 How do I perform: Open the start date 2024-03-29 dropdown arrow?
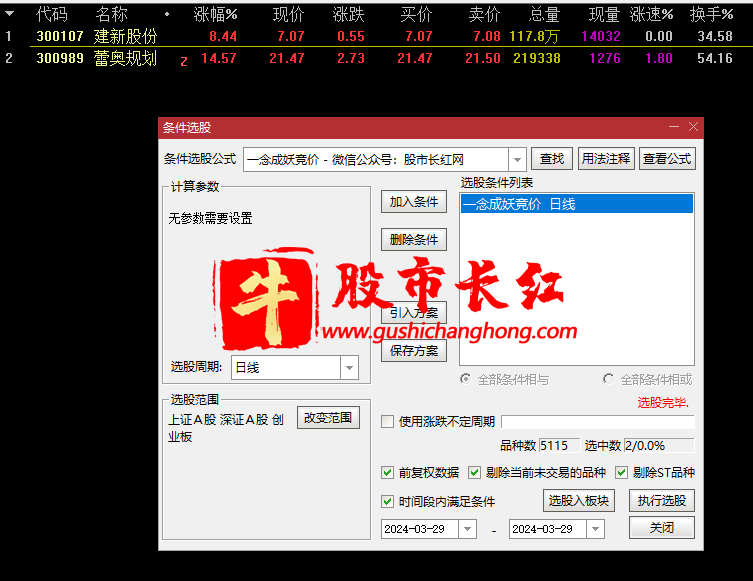[x=467, y=529]
